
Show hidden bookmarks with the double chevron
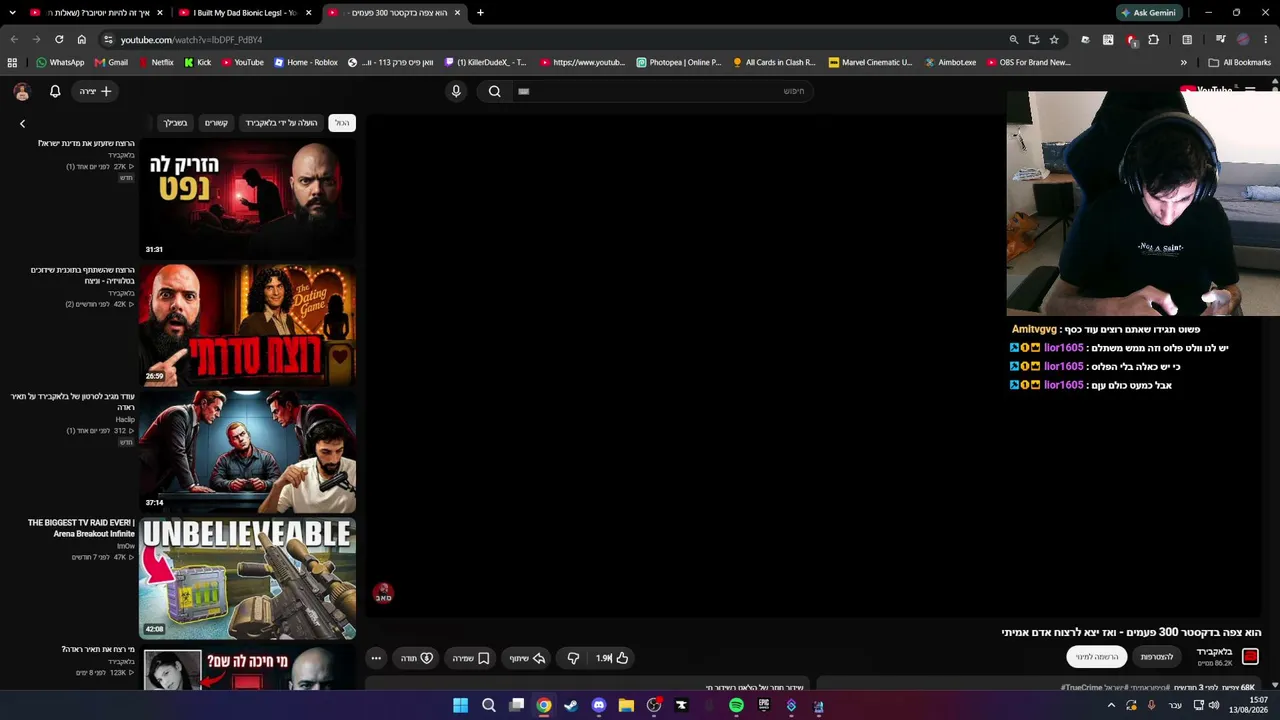coord(1184,62)
